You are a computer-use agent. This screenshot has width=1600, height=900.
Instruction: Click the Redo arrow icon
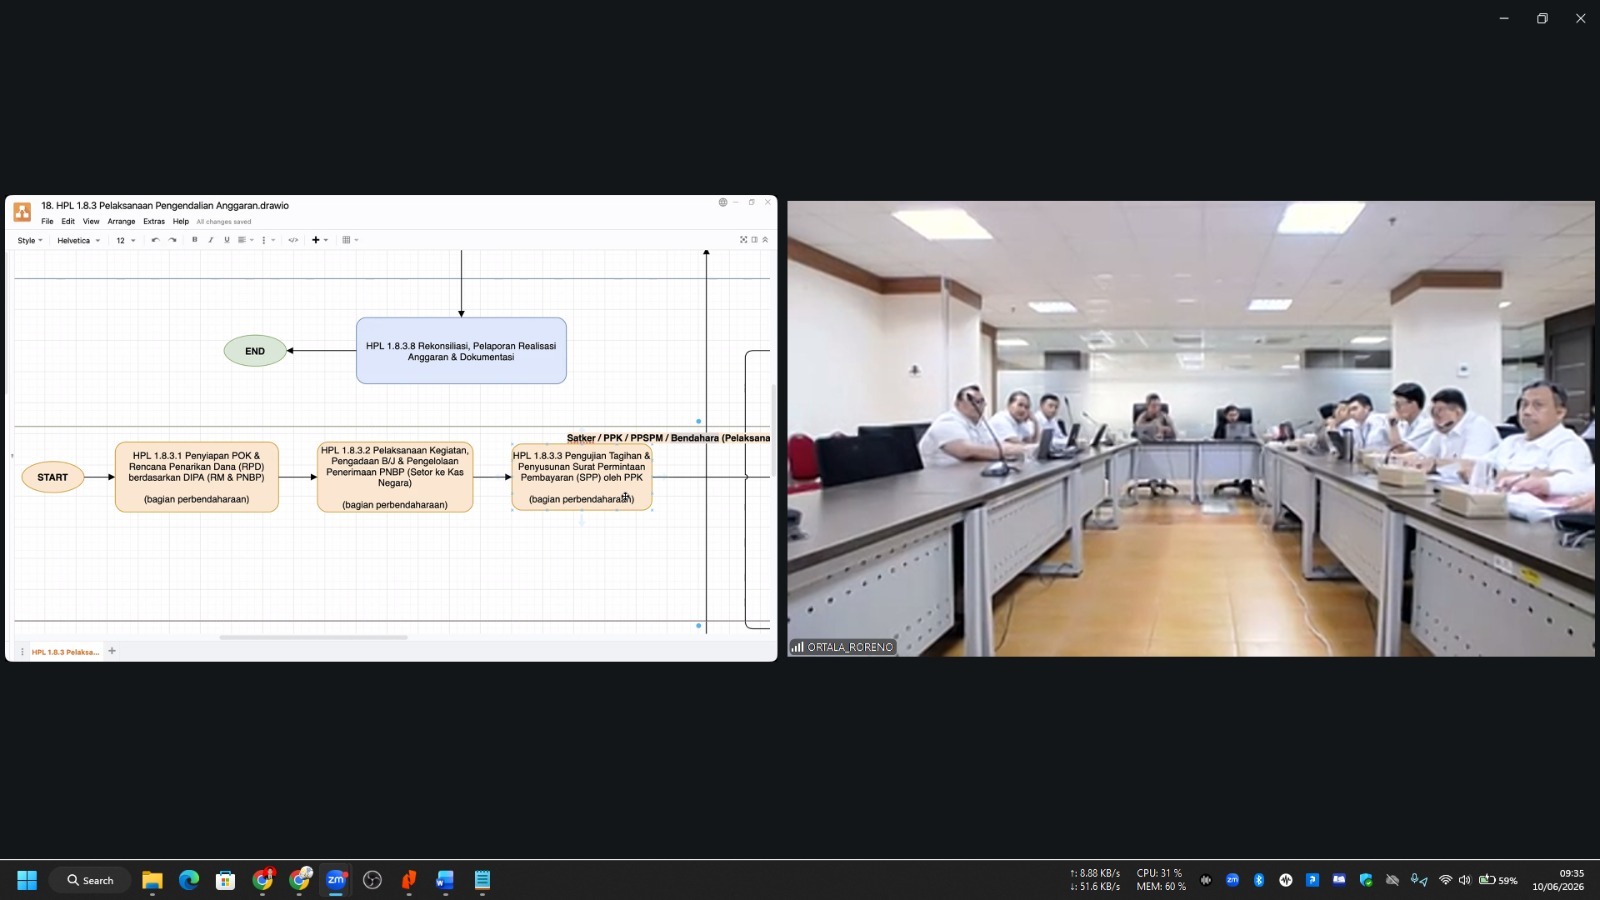click(173, 240)
